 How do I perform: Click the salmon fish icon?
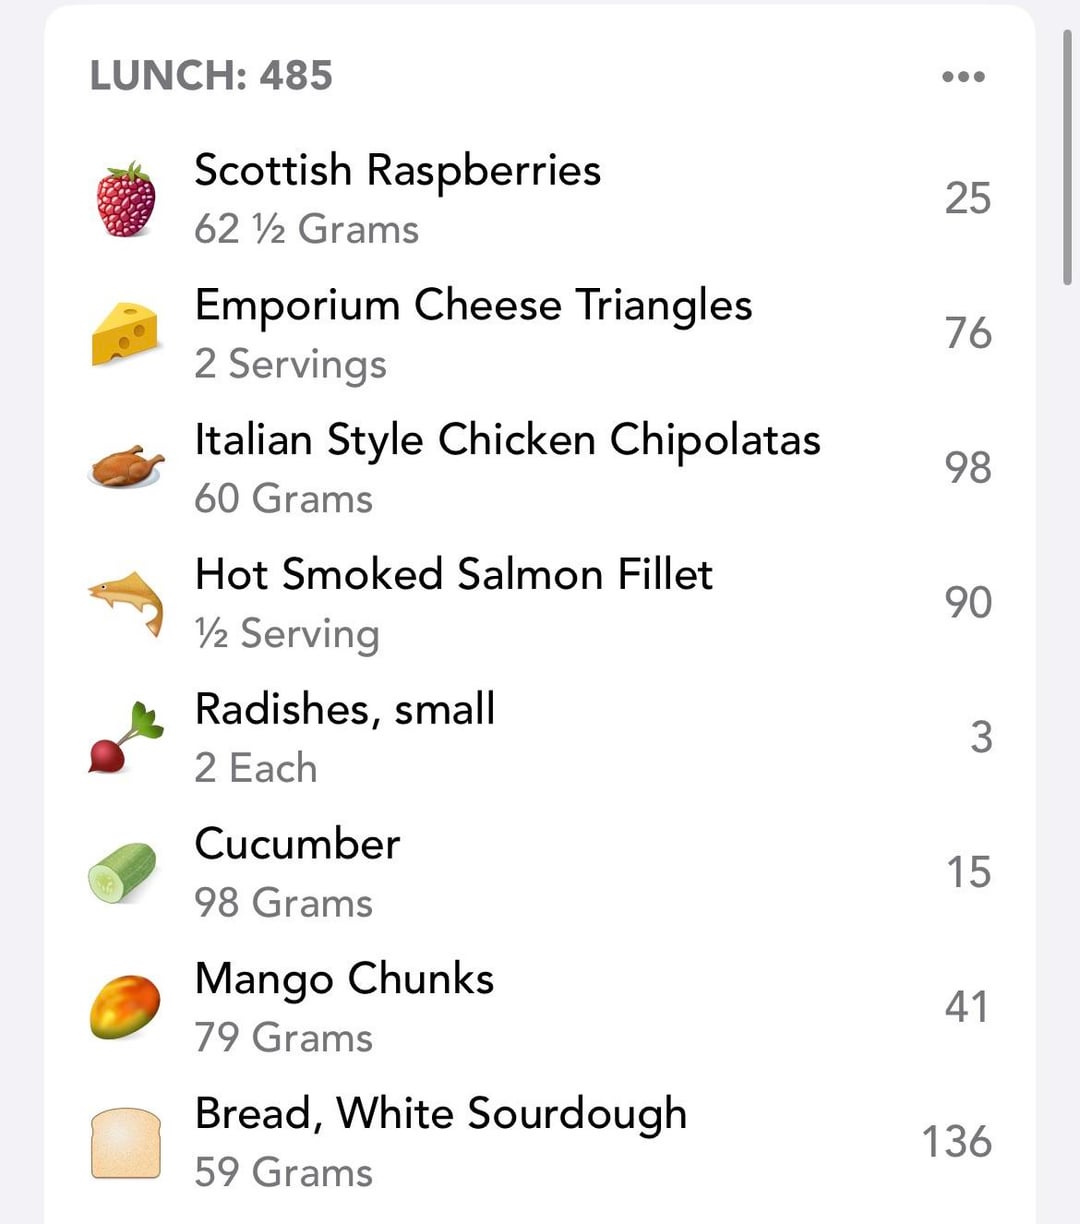point(125,602)
